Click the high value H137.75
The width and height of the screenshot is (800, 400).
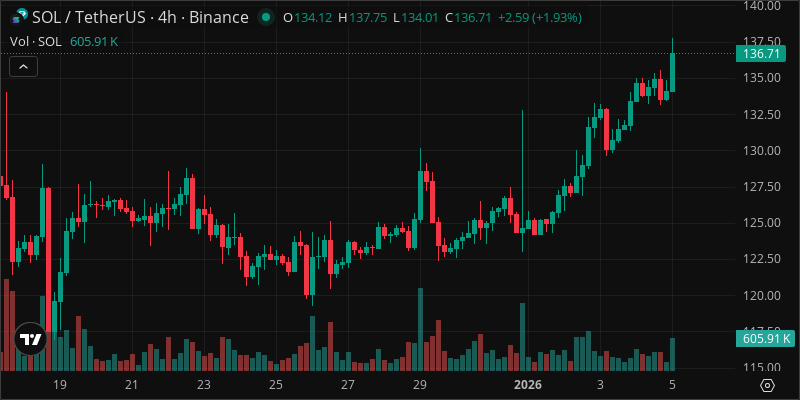(x=362, y=18)
